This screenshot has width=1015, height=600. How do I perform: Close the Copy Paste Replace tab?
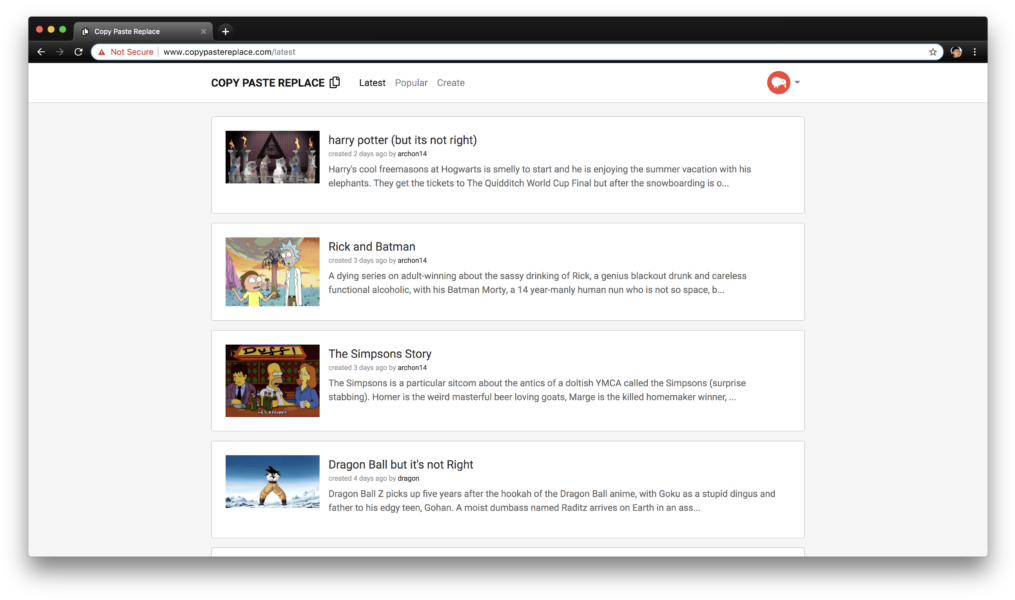click(203, 31)
